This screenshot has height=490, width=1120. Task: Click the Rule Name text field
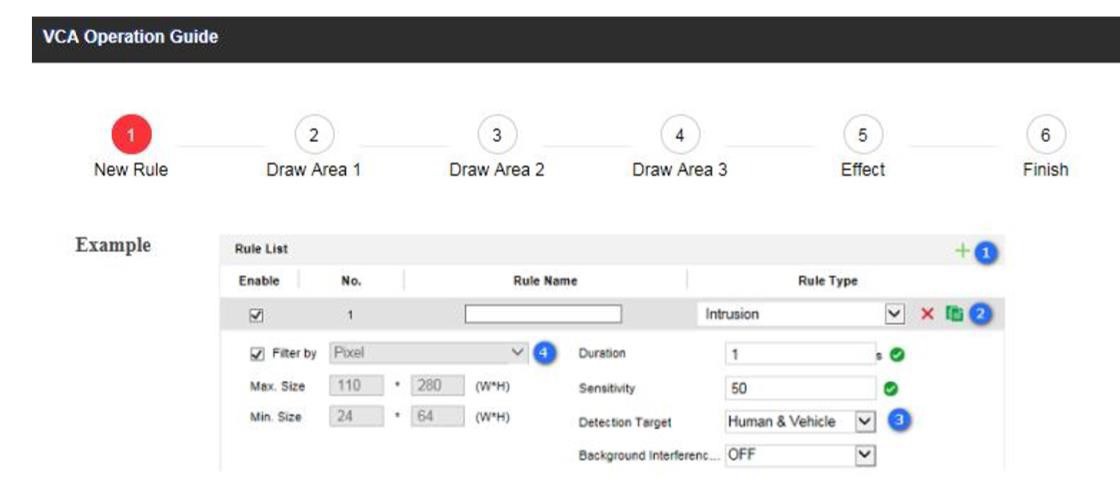543,314
